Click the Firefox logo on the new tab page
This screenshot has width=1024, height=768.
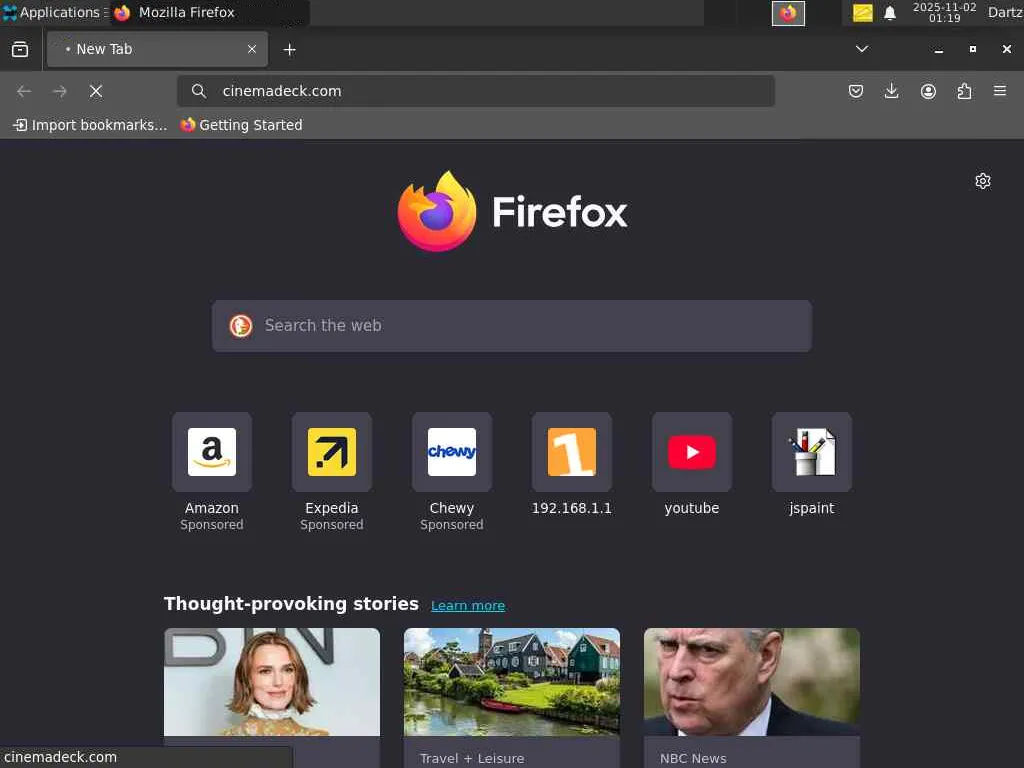[512, 212]
